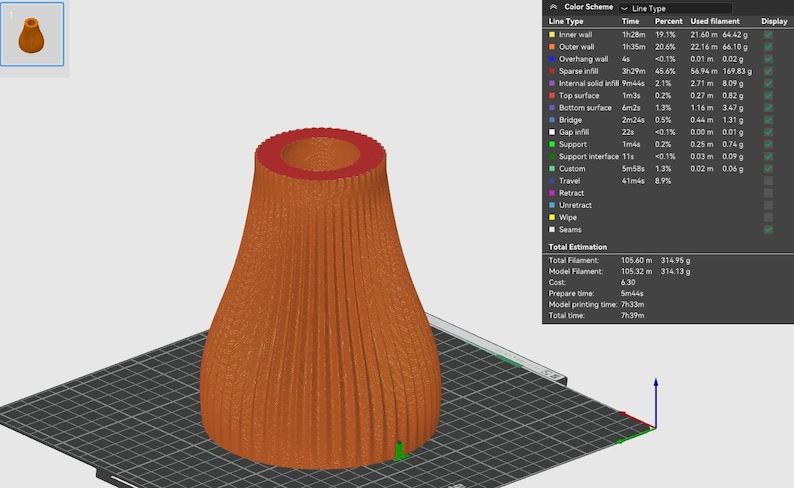Click the Gap infill white swatch
The height and width of the screenshot is (488, 794).
[x=552, y=132]
